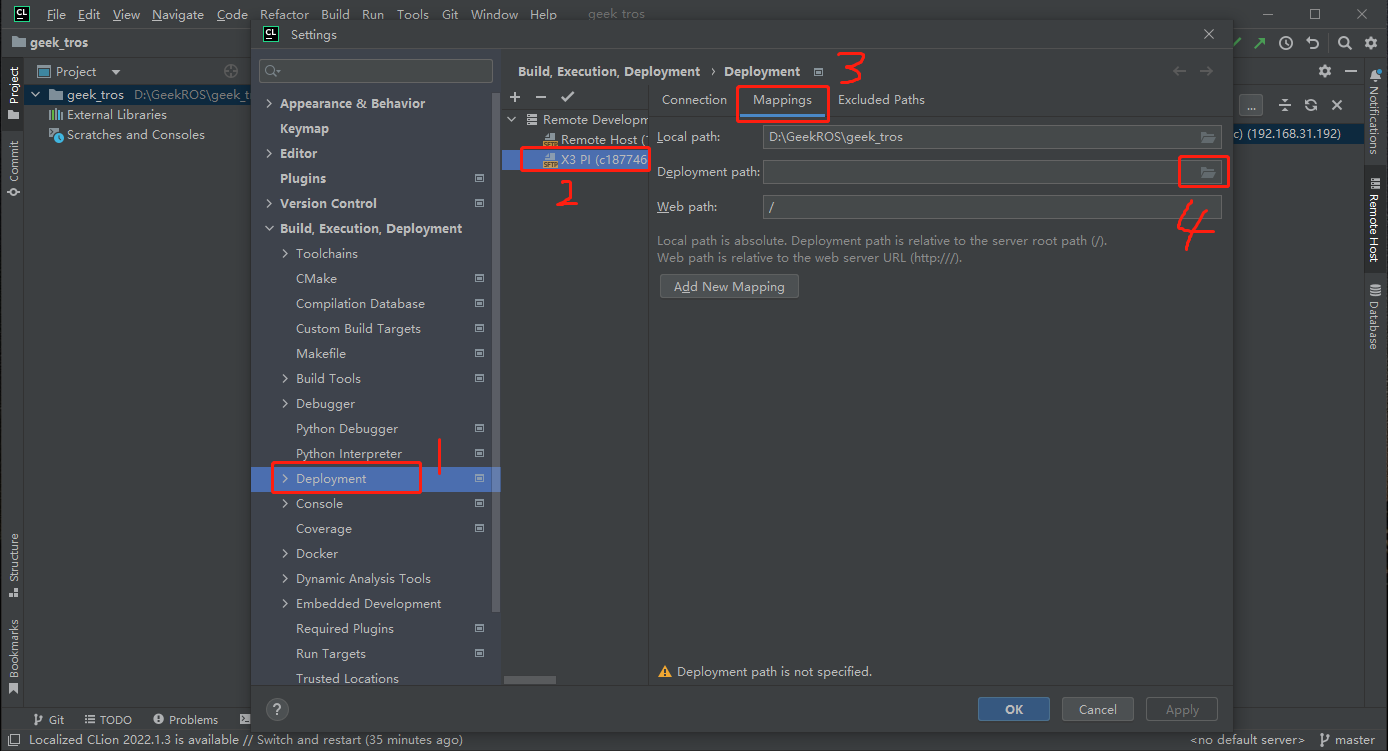Open Remote Host panel gear options

point(1325,71)
